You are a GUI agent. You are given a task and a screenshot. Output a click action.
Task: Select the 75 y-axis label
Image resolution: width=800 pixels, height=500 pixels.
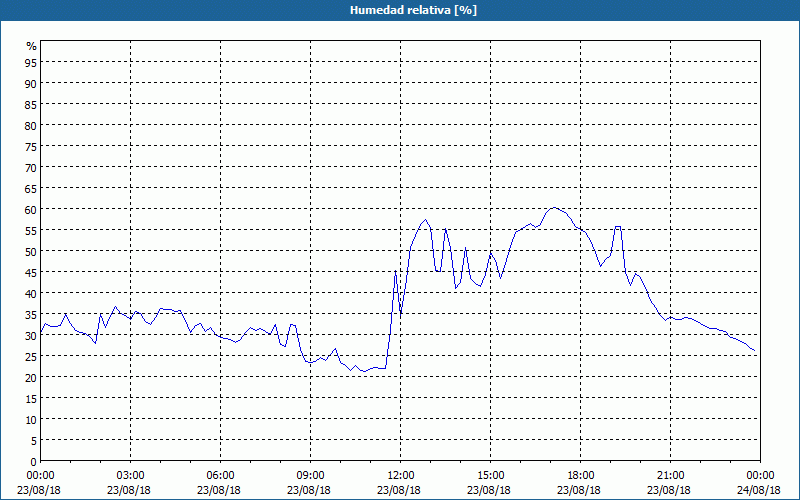point(31,146)
